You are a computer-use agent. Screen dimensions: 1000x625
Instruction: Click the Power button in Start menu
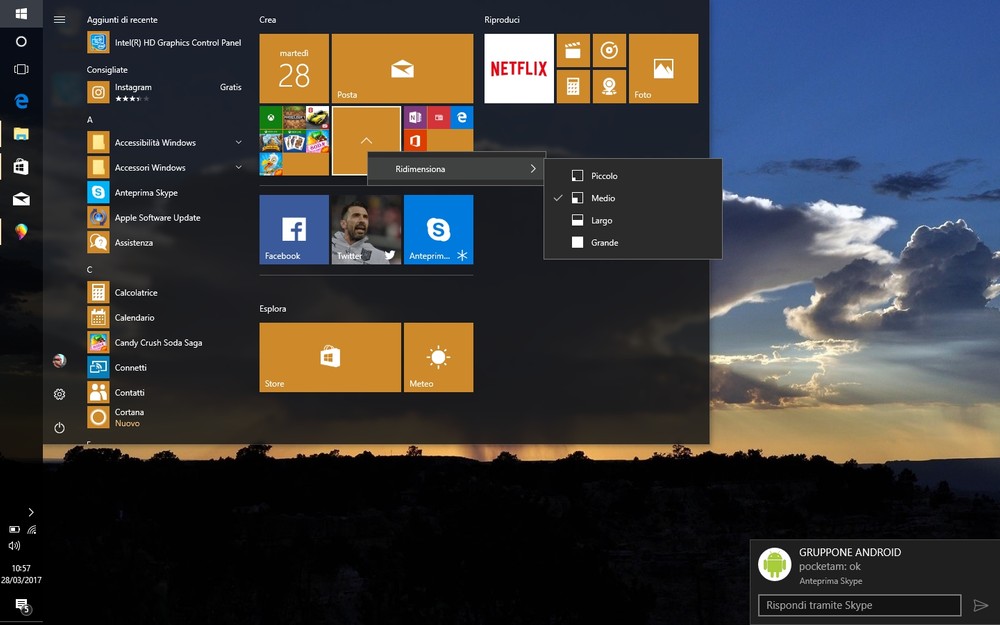point(59,428)
